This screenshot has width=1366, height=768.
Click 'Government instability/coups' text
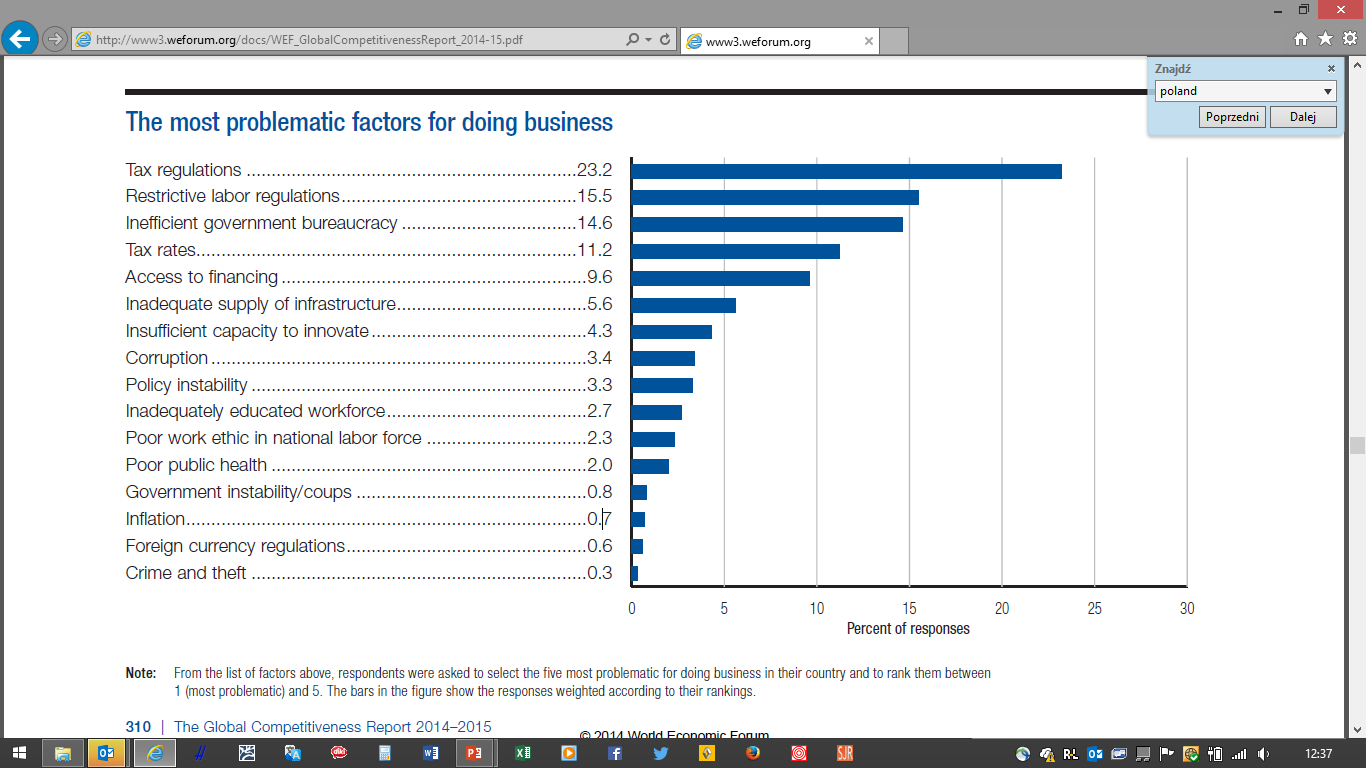(x=238, y=492)
